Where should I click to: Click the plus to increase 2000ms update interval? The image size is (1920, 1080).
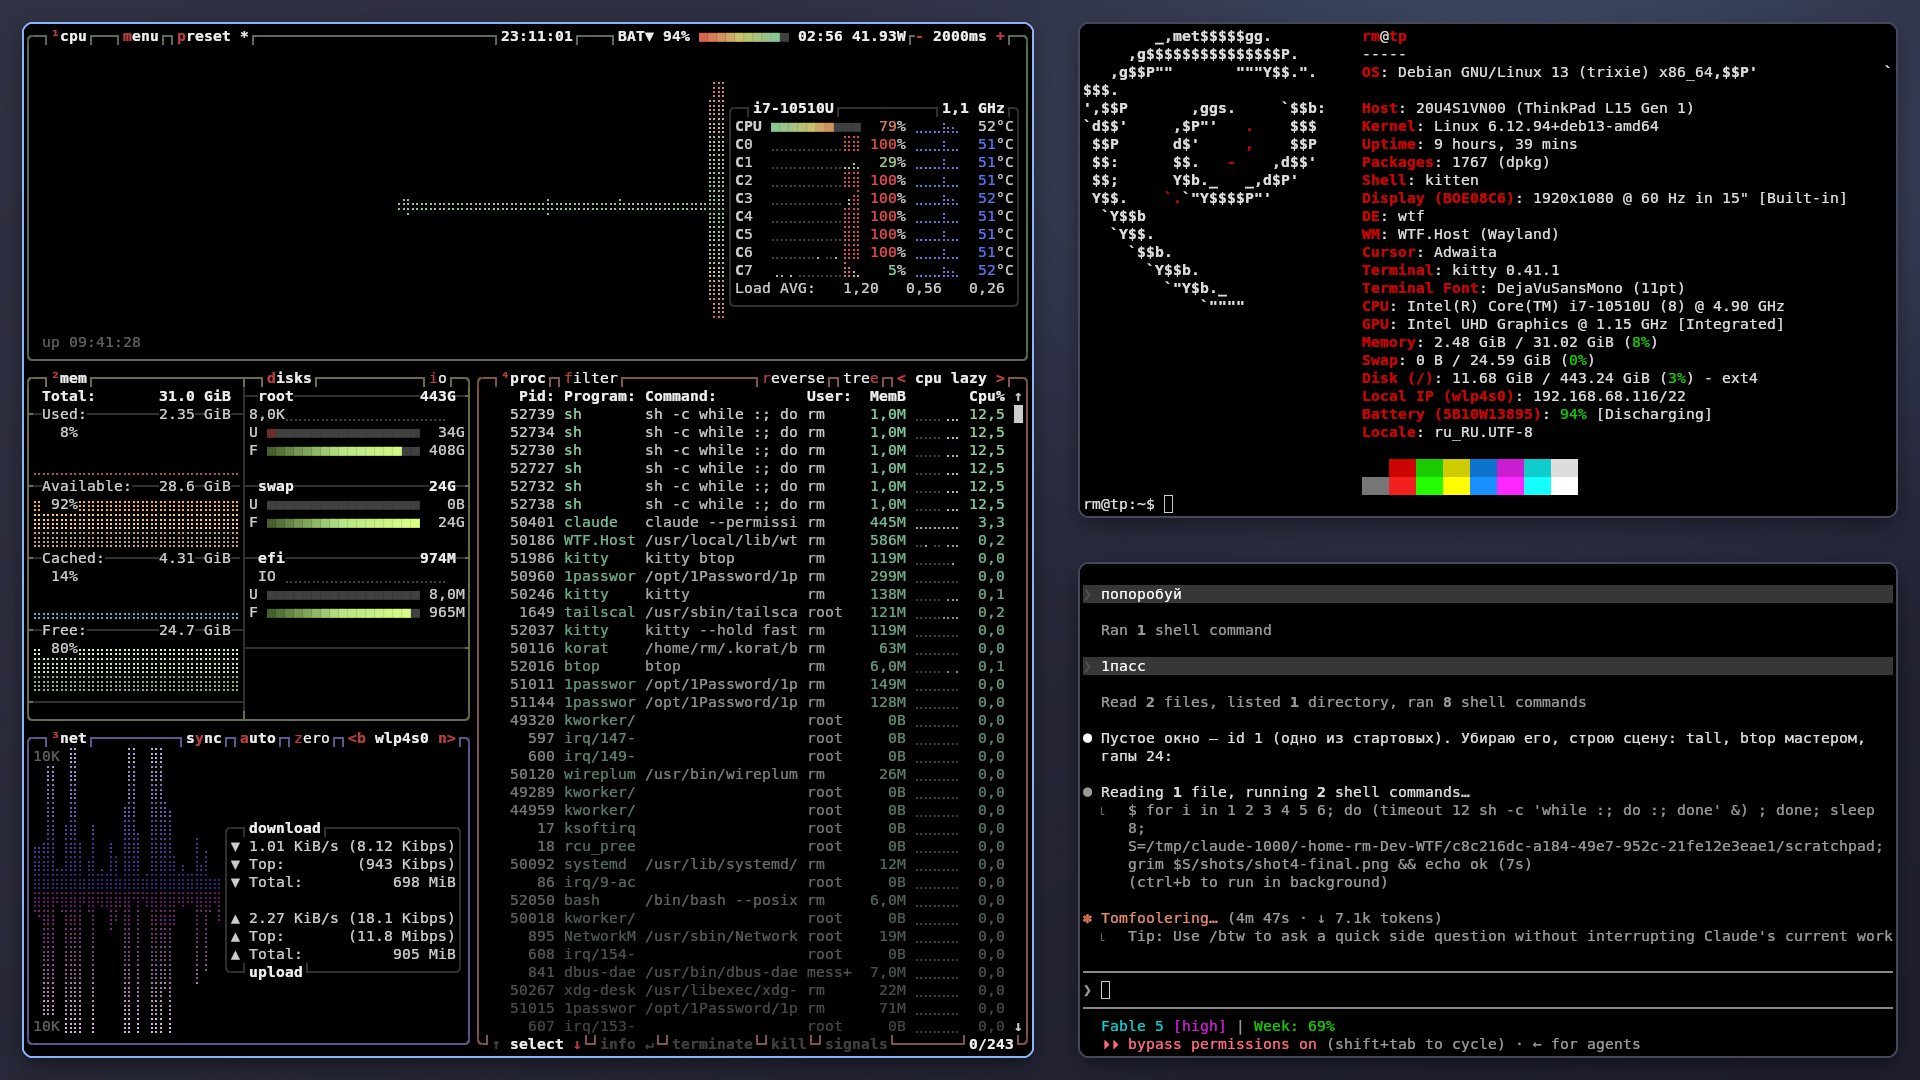click(x=1000, y=37)
